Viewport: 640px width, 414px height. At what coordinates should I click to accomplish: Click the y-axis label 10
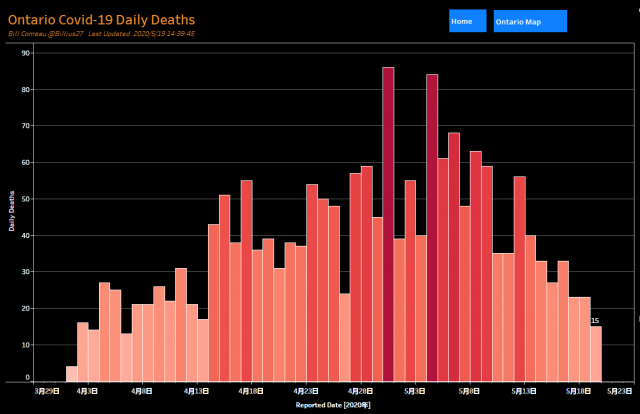[x=26, y=345]
